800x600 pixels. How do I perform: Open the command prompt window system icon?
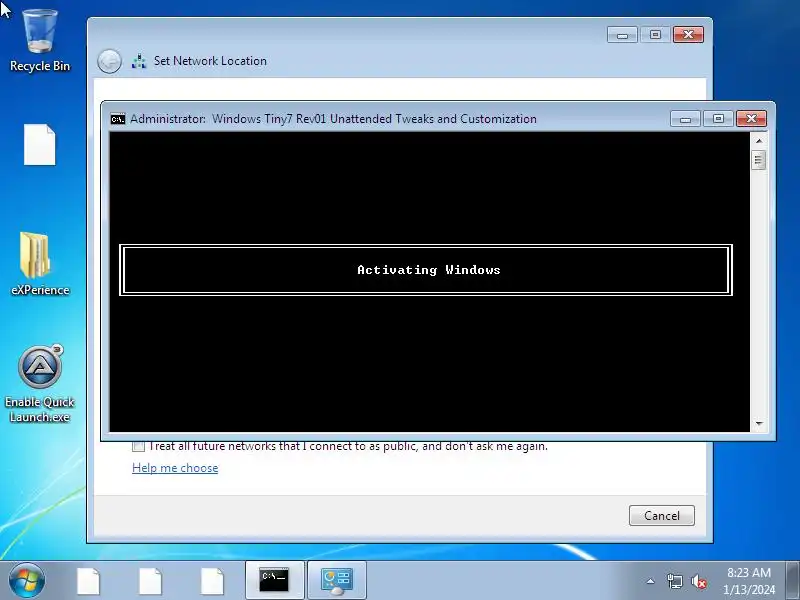click(118, 119)
